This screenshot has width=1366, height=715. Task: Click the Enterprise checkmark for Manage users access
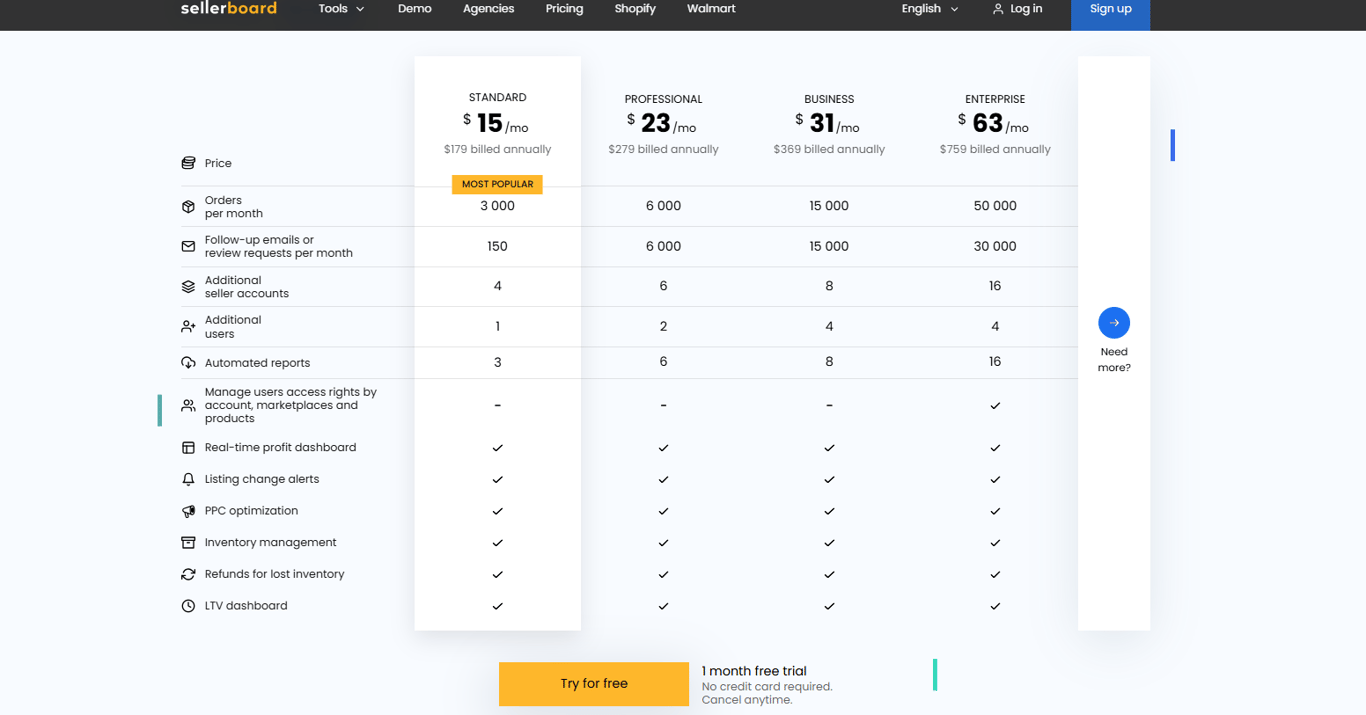coord(995,406)
